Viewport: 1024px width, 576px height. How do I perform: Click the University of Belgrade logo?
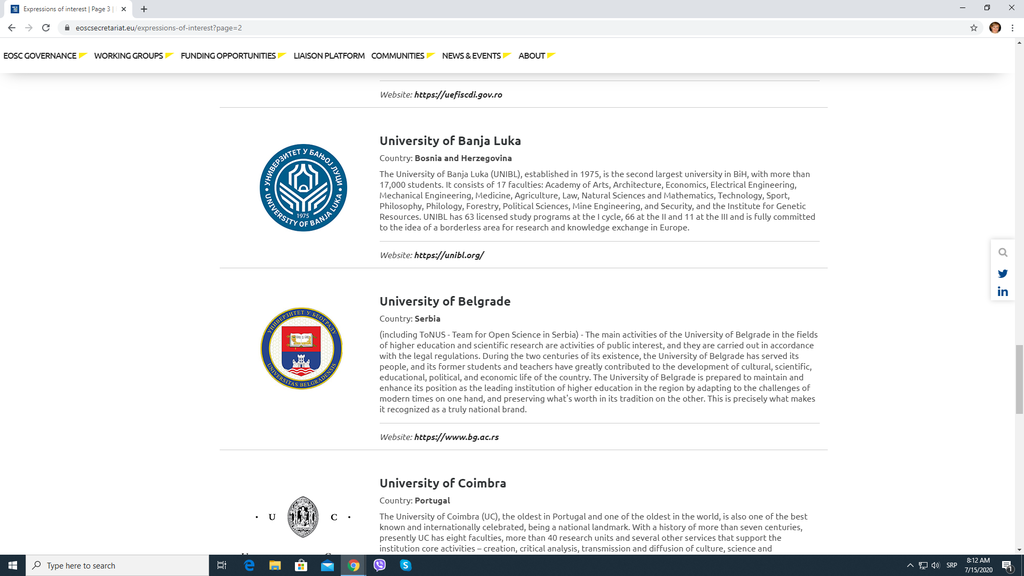pos(301,349)
